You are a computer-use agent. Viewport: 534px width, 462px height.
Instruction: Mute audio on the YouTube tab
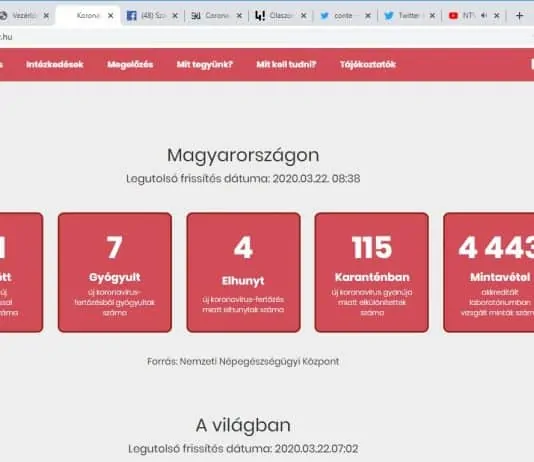coord(484,15)
